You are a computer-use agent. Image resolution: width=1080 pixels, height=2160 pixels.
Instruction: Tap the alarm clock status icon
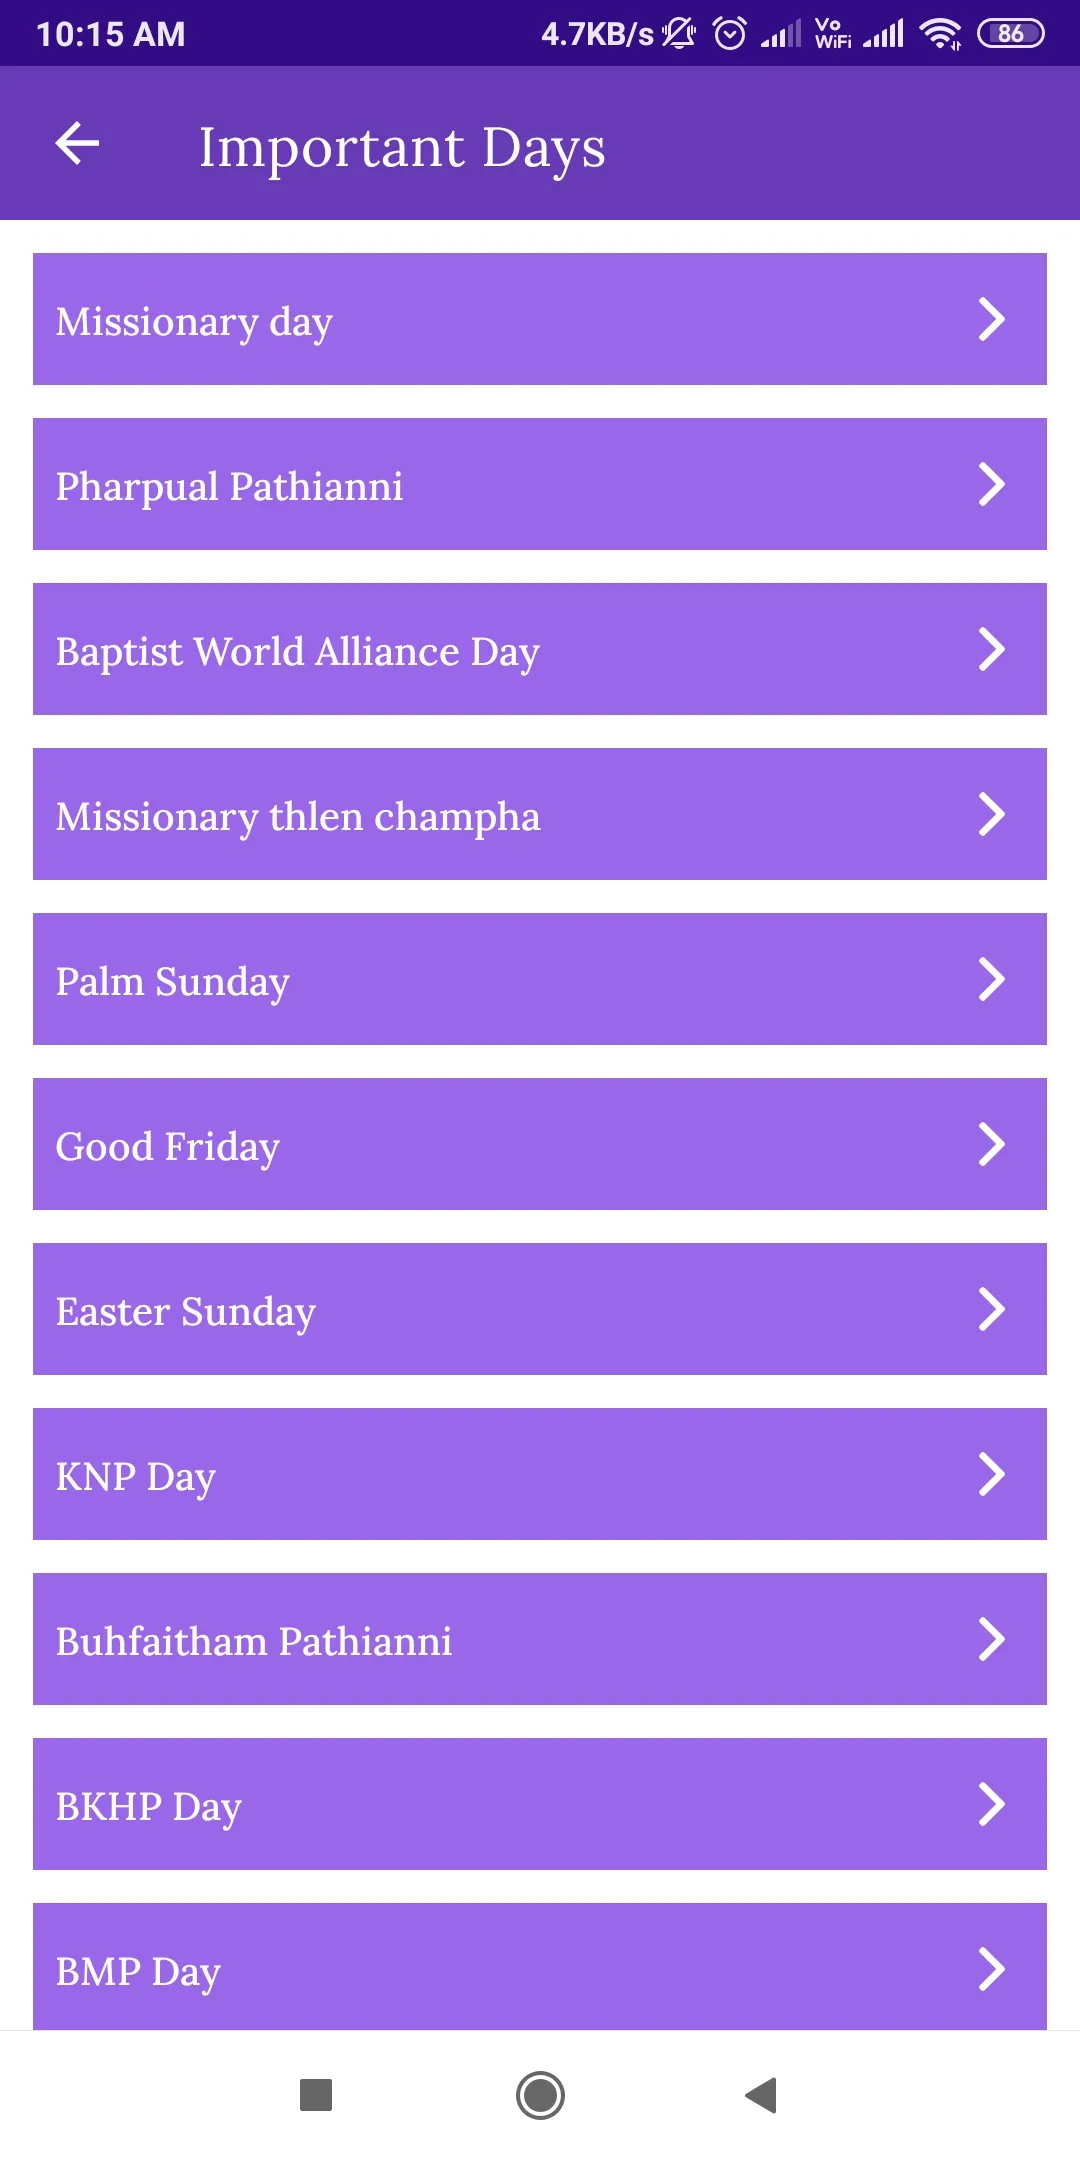tap(730, 34)
